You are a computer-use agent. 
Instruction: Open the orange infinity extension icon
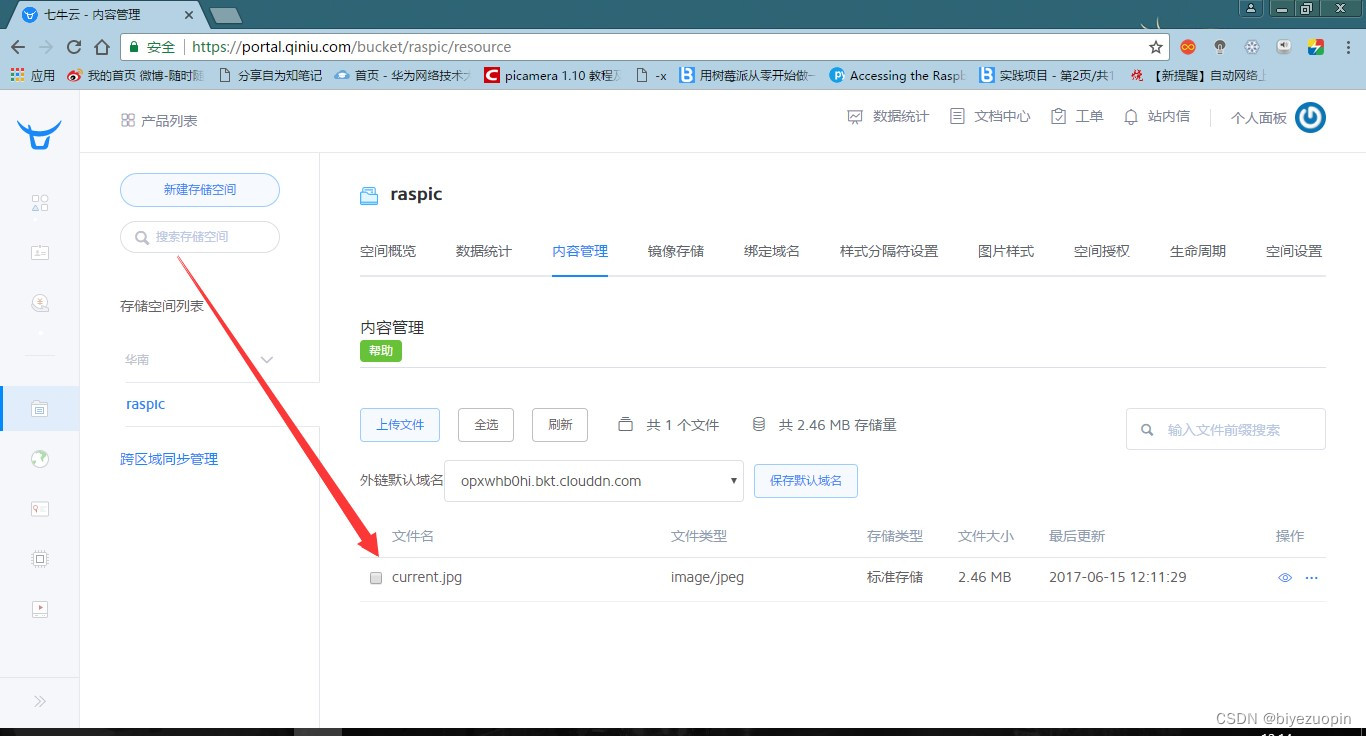pos(1188,47)
